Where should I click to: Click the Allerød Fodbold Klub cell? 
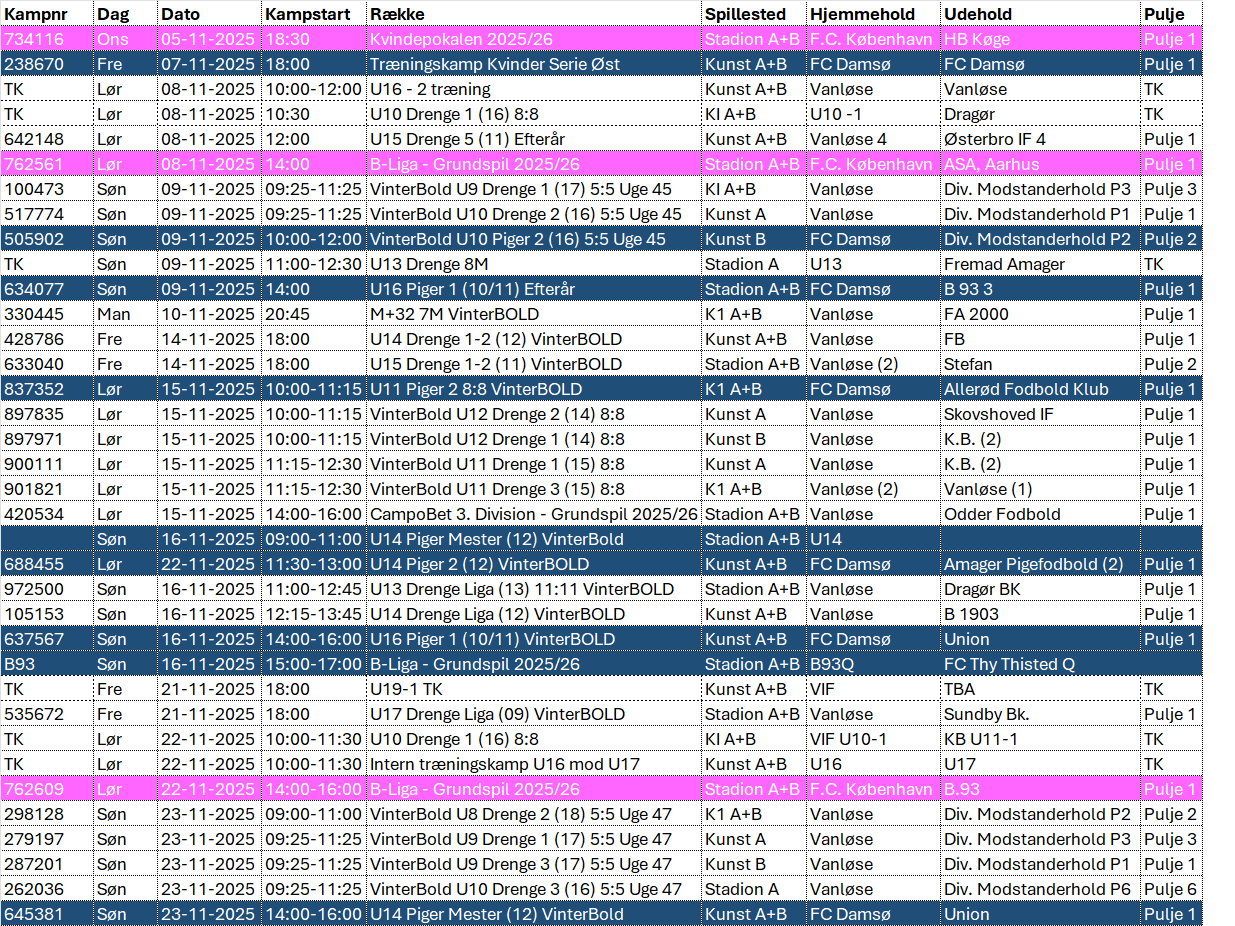pos(1026,389)
